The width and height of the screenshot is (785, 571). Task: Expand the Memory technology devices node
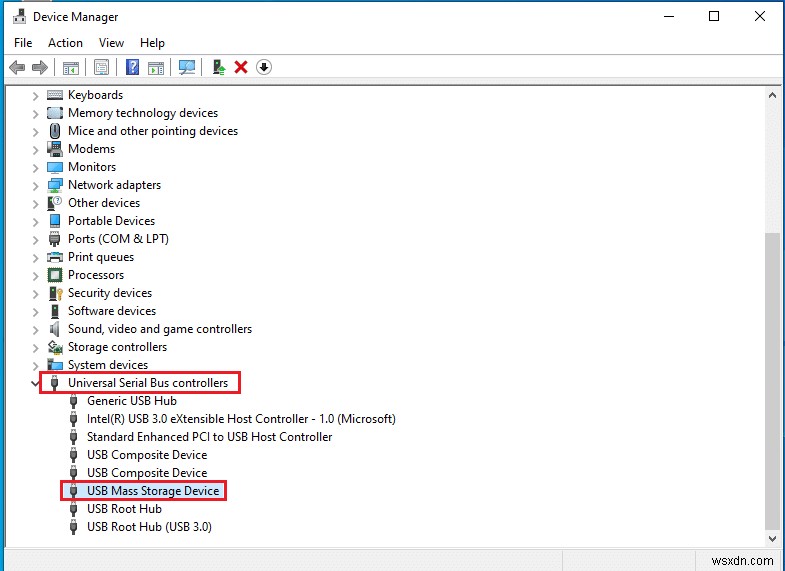click(x=35, y=114)
